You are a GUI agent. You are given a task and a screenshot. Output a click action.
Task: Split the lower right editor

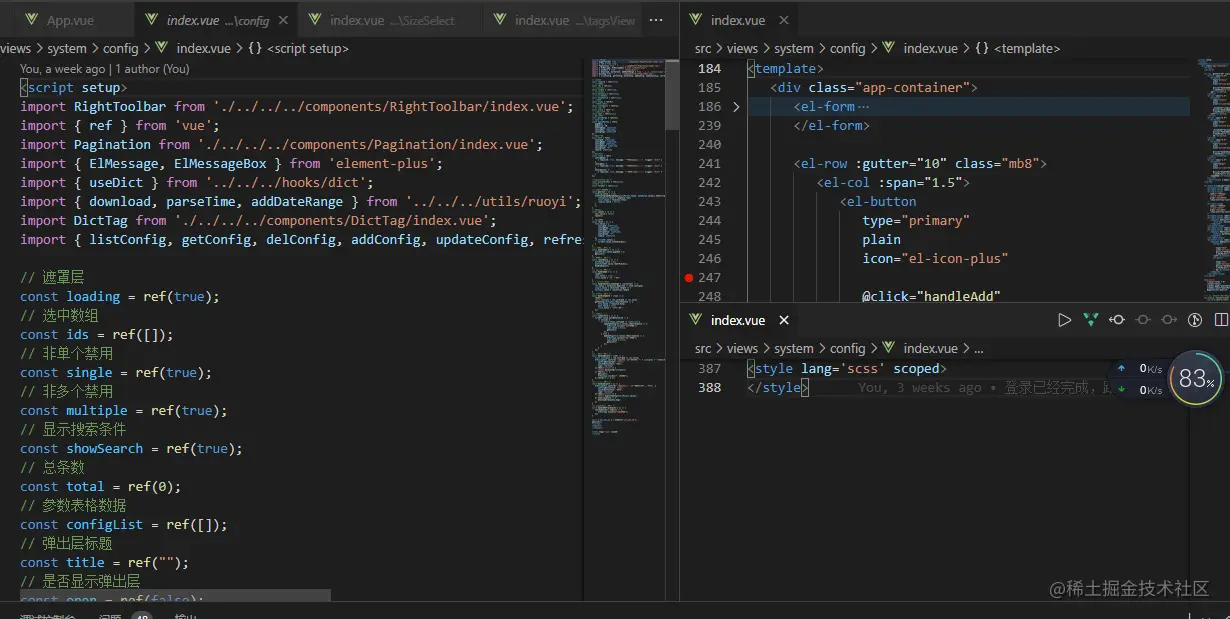1221,320
